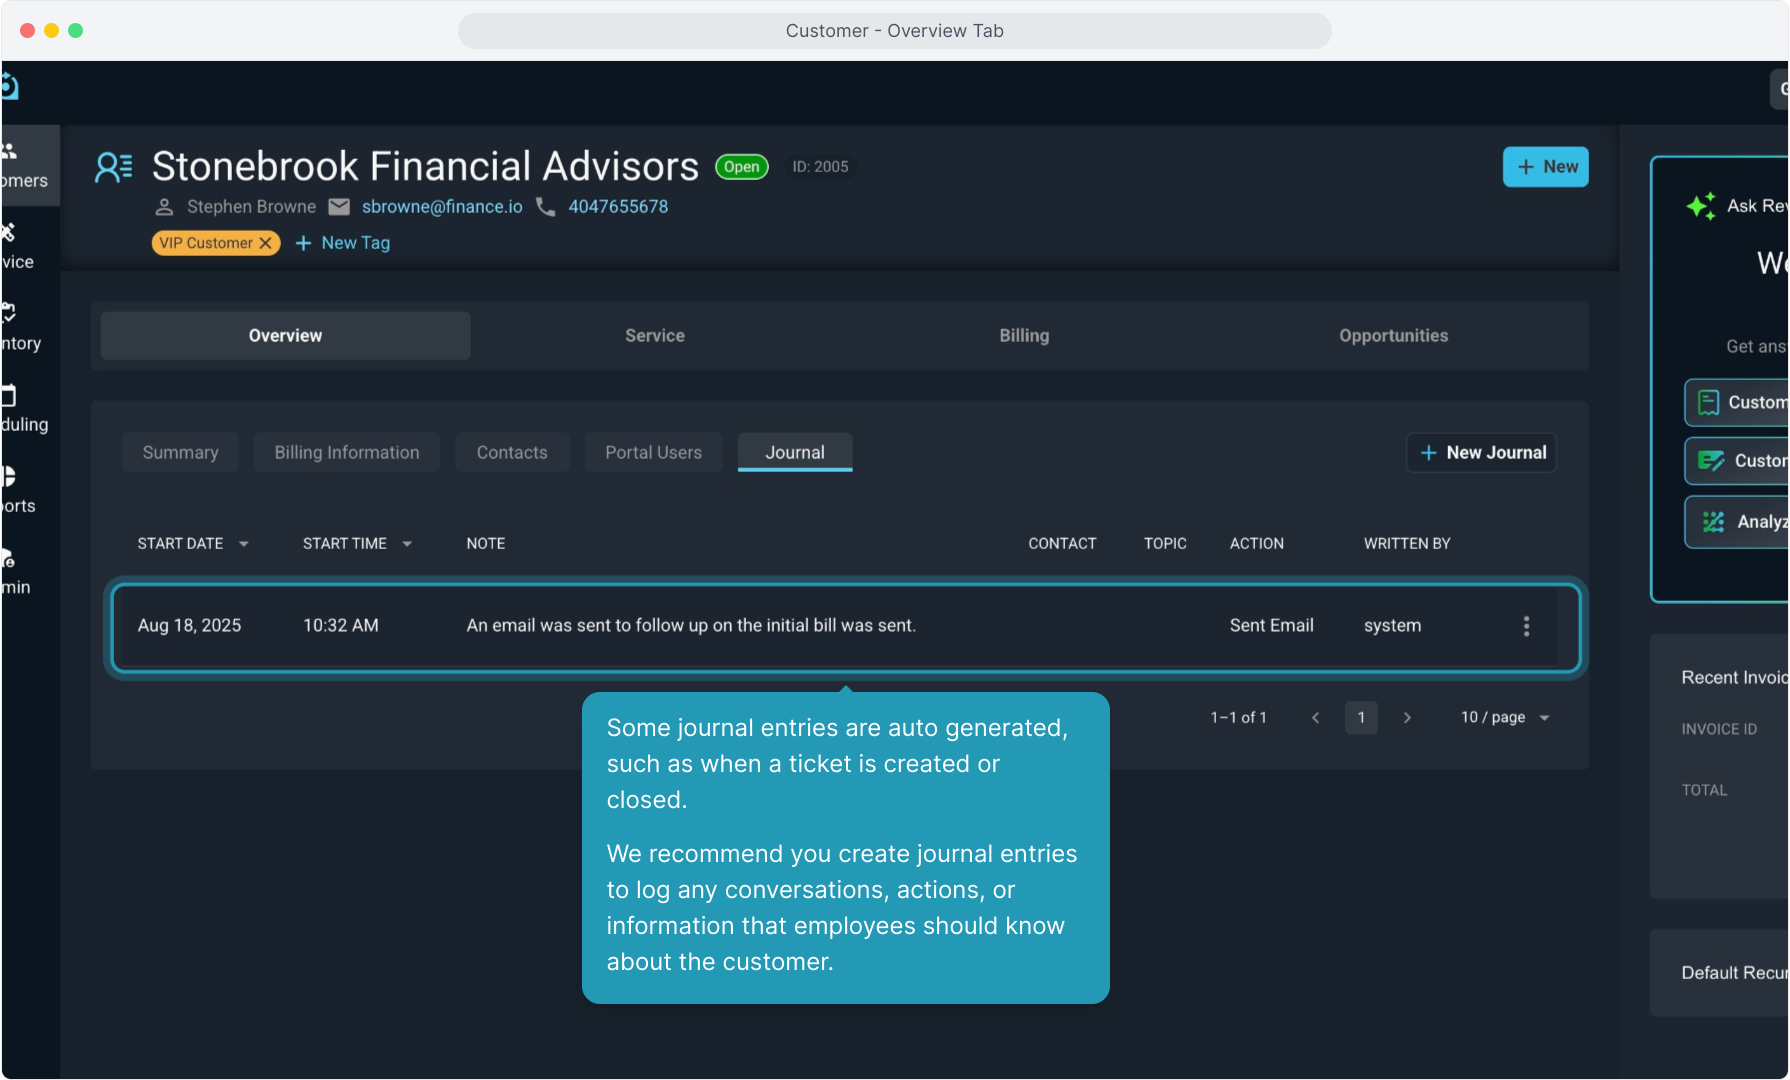Click the system written-by cell
Viewport: 1790px width, 1080px height.
point(1393,626)
